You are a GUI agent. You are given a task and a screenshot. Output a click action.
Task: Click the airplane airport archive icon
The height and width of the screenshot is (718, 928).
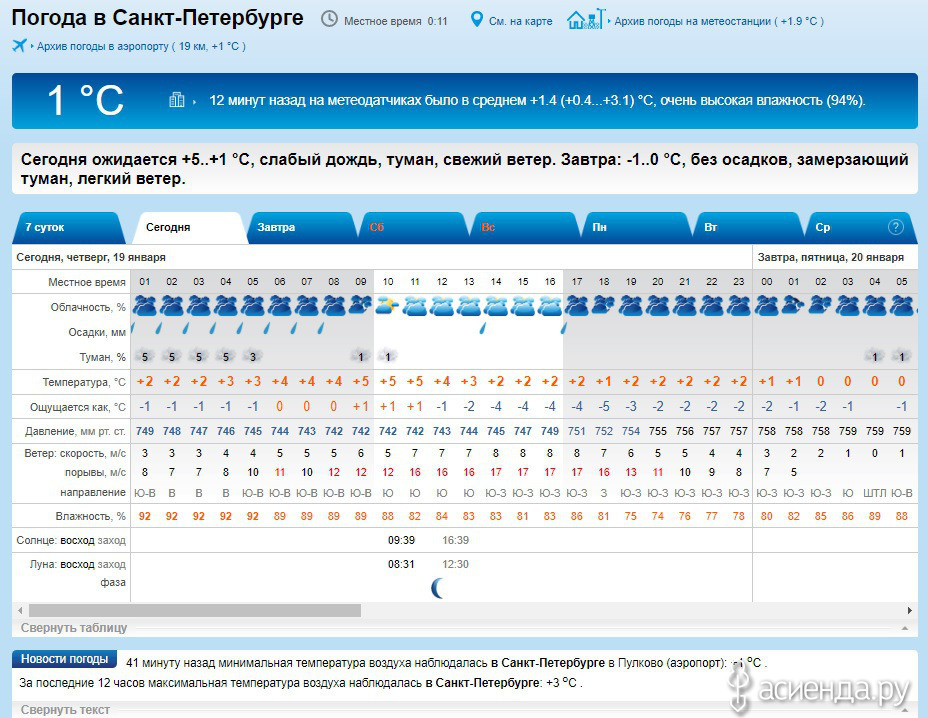point(20,46)
